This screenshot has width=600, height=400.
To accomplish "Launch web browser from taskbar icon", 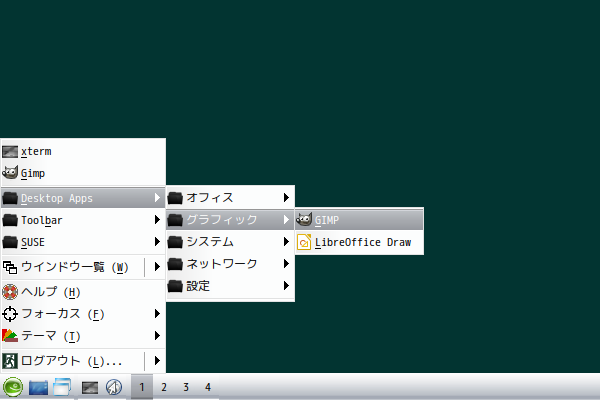I will [x=114, y=387].
